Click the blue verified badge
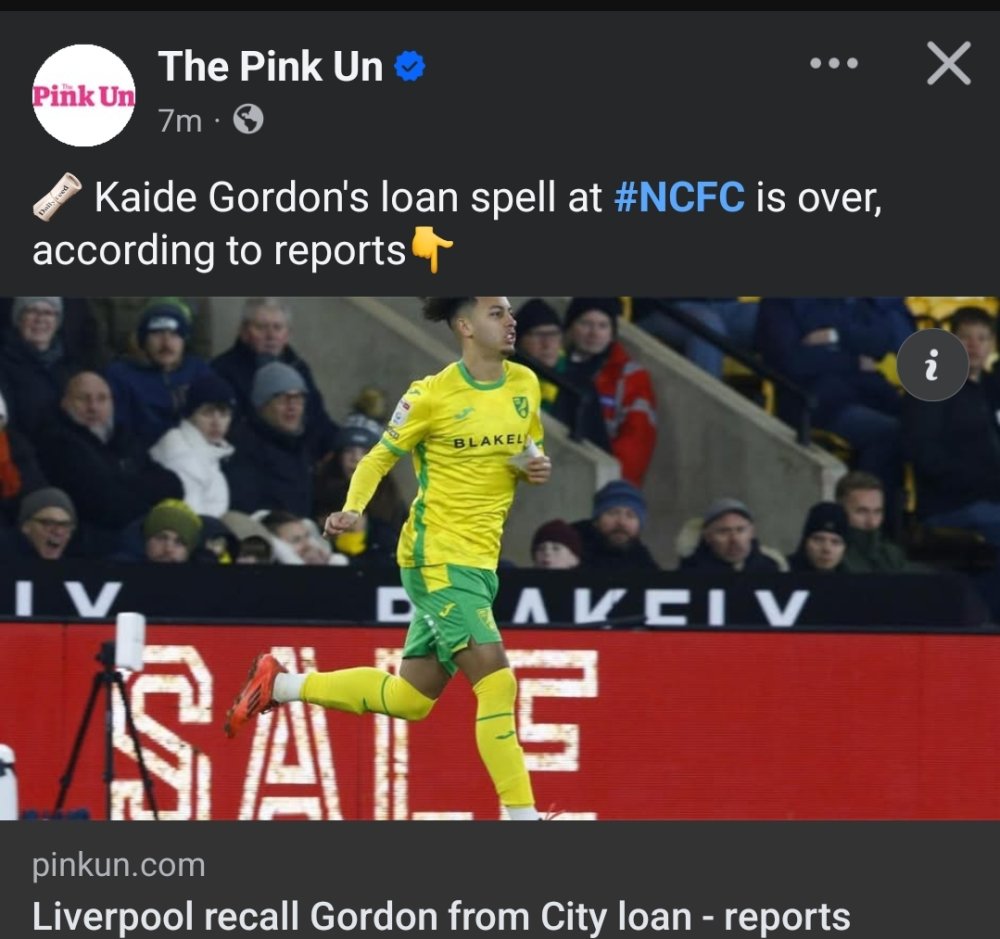The height and width of the screenshot is (939, 1000). (409, 66)
